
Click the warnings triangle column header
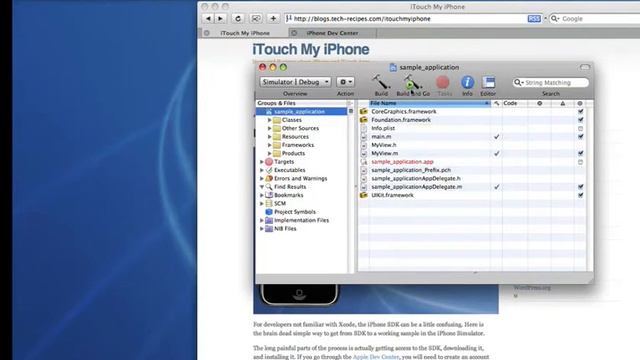pos(563,103)
